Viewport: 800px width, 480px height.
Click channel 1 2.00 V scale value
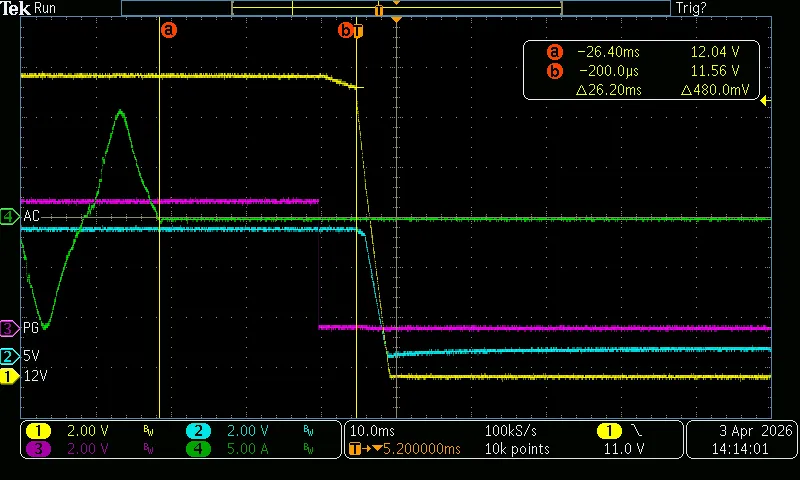pos(88,431)
